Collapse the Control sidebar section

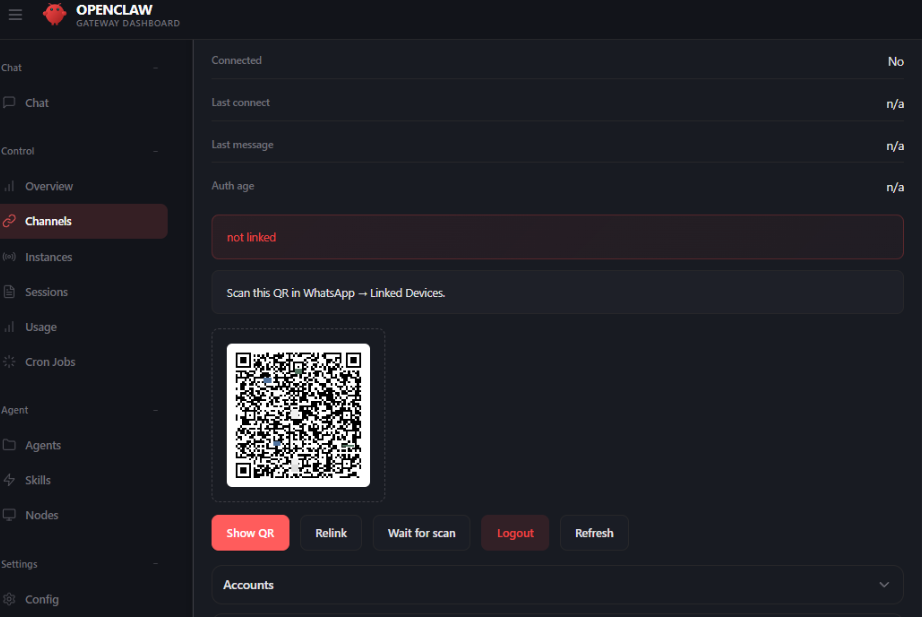(x=155, y=151)
